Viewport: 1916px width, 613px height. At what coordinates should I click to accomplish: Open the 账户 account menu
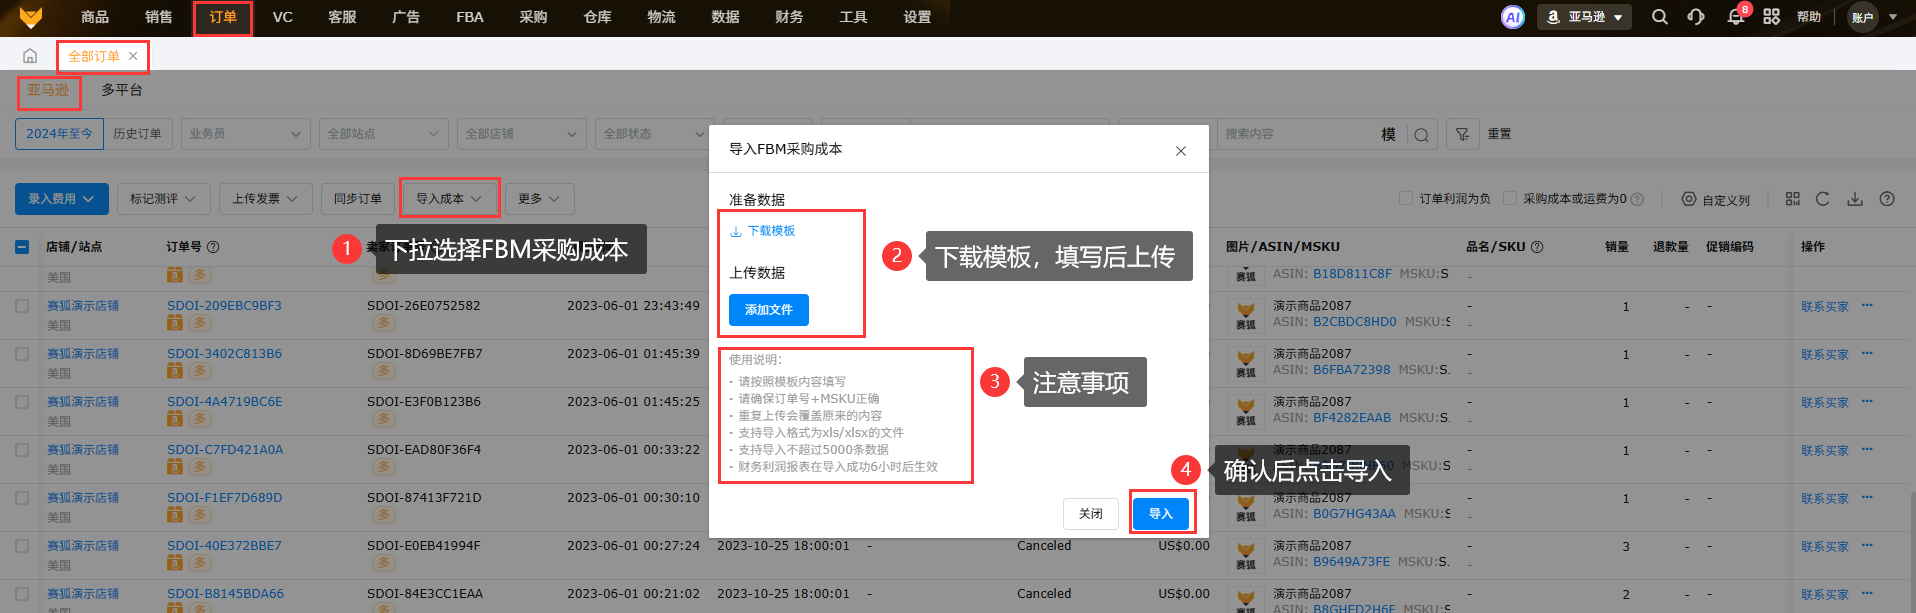1873,17
